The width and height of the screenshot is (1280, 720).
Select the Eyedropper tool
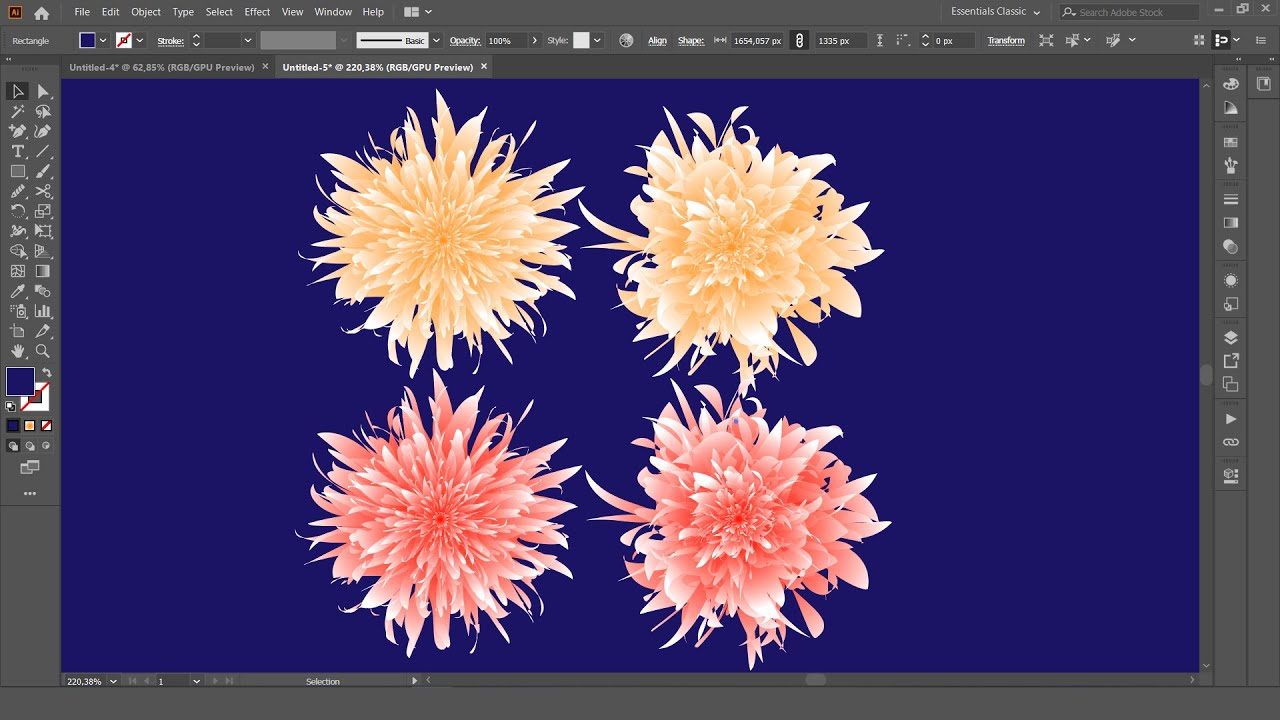18,291
